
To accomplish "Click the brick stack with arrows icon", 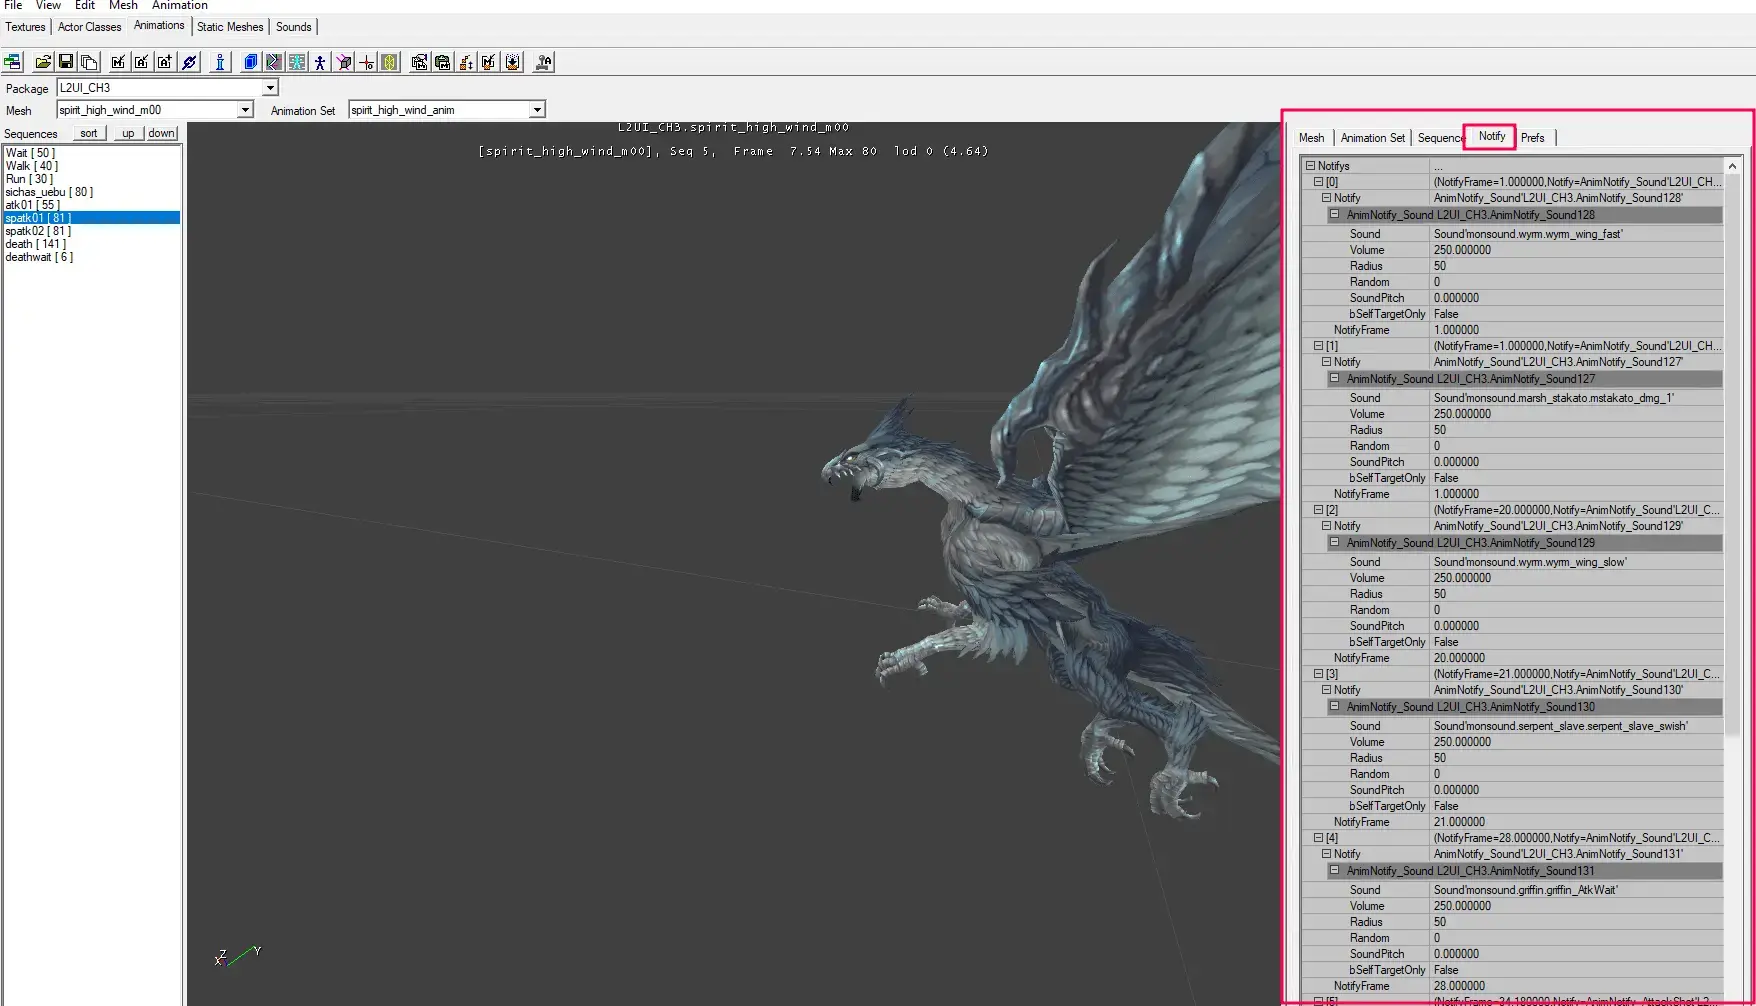I will (466, 62).
